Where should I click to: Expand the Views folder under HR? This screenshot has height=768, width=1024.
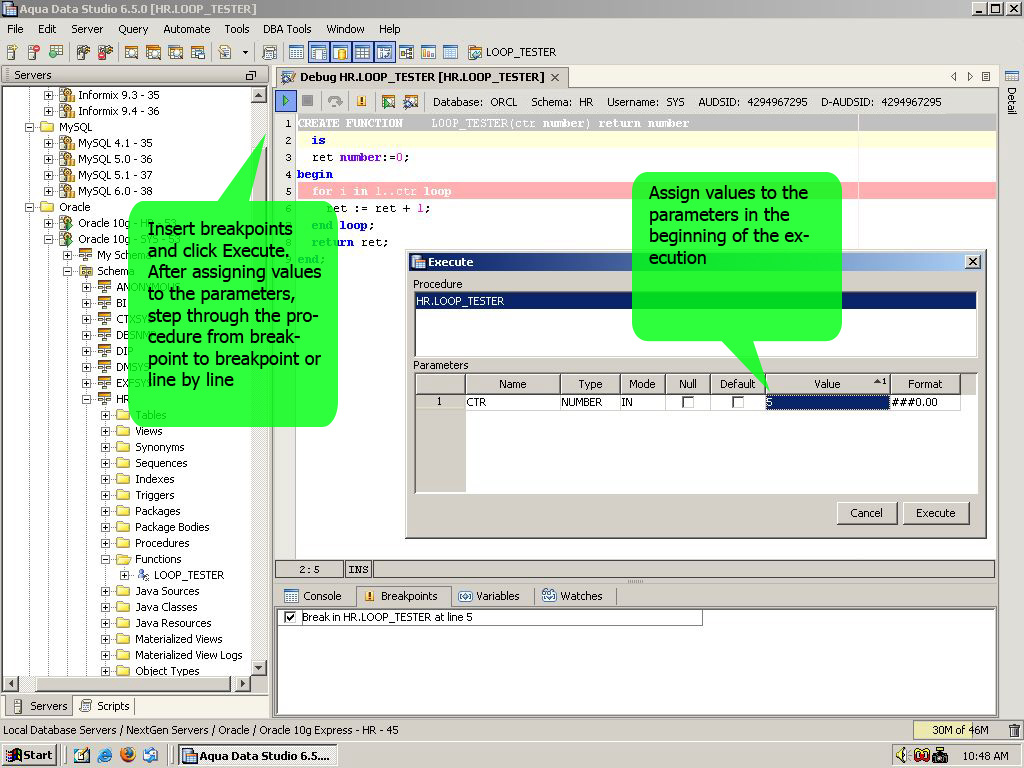tap(105, 431)
